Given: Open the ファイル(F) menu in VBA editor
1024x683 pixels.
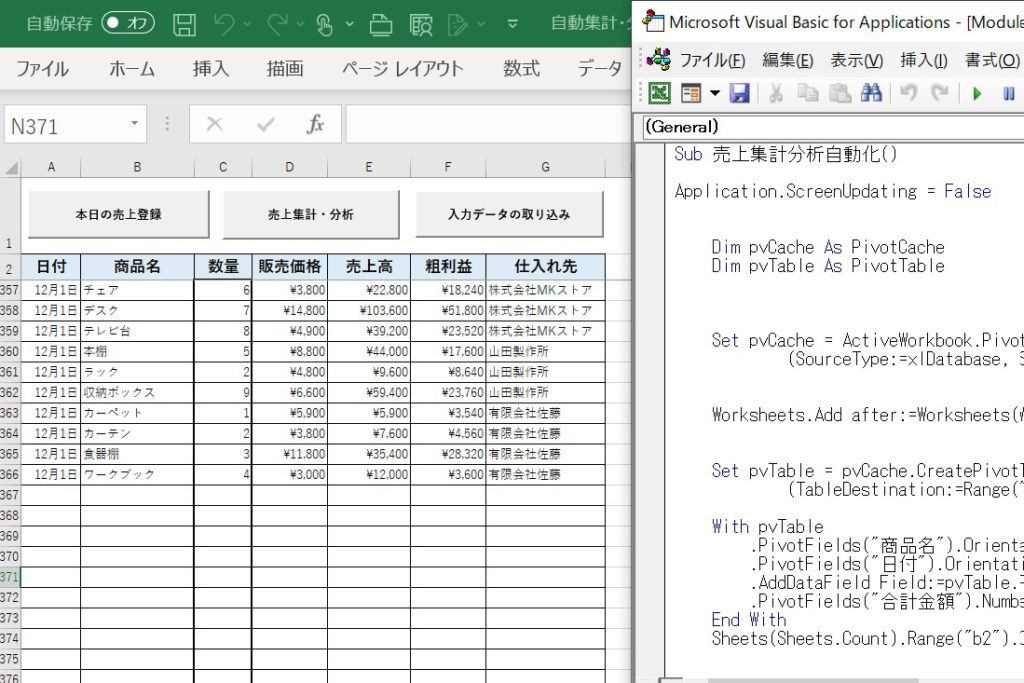Looking at the screenshot, I should [712, 61].
